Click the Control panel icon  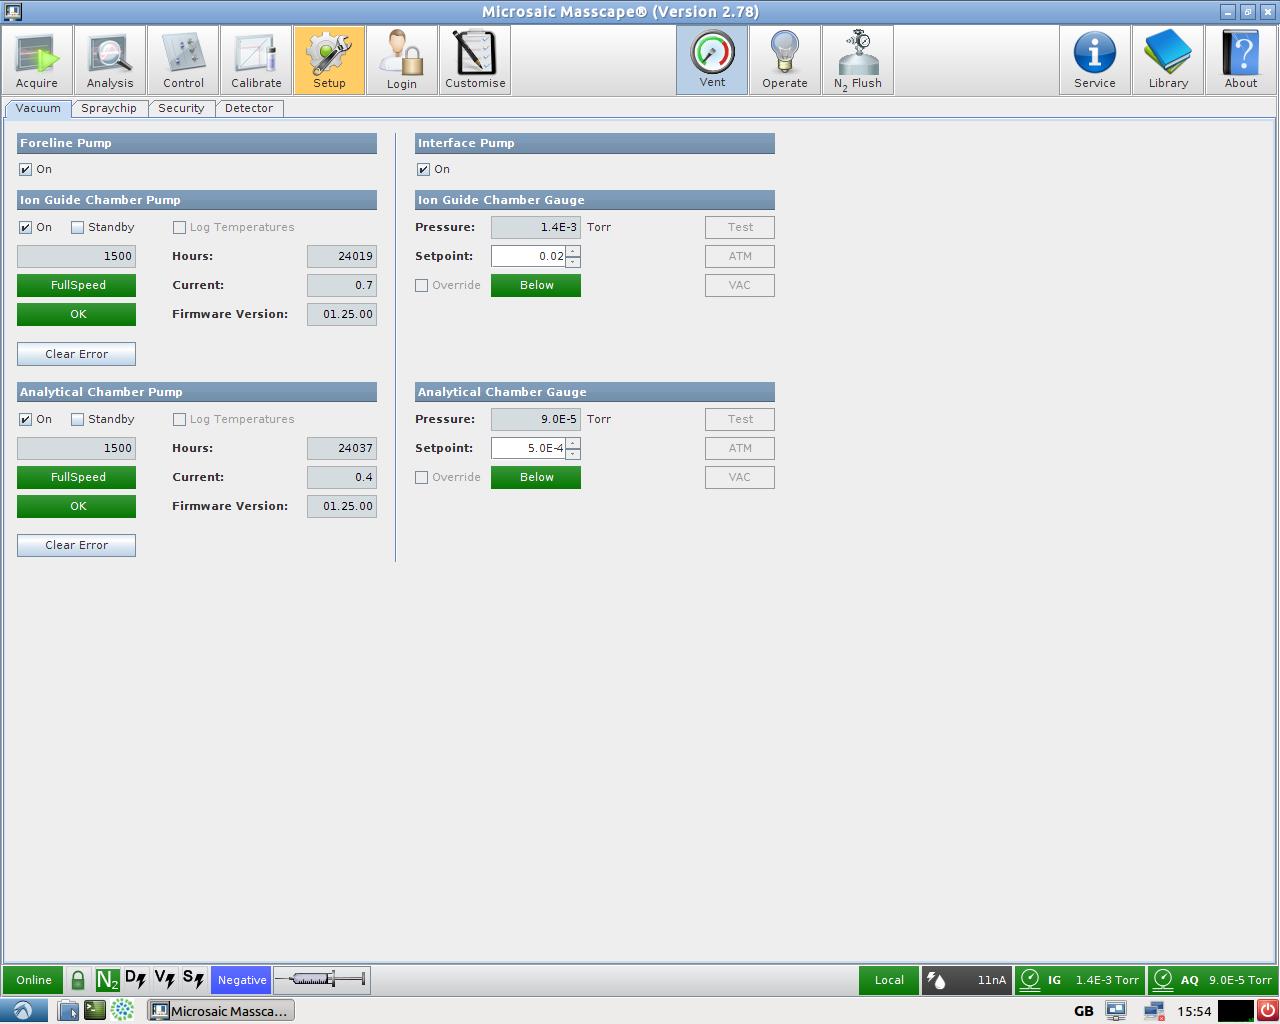tap(183, 60)
